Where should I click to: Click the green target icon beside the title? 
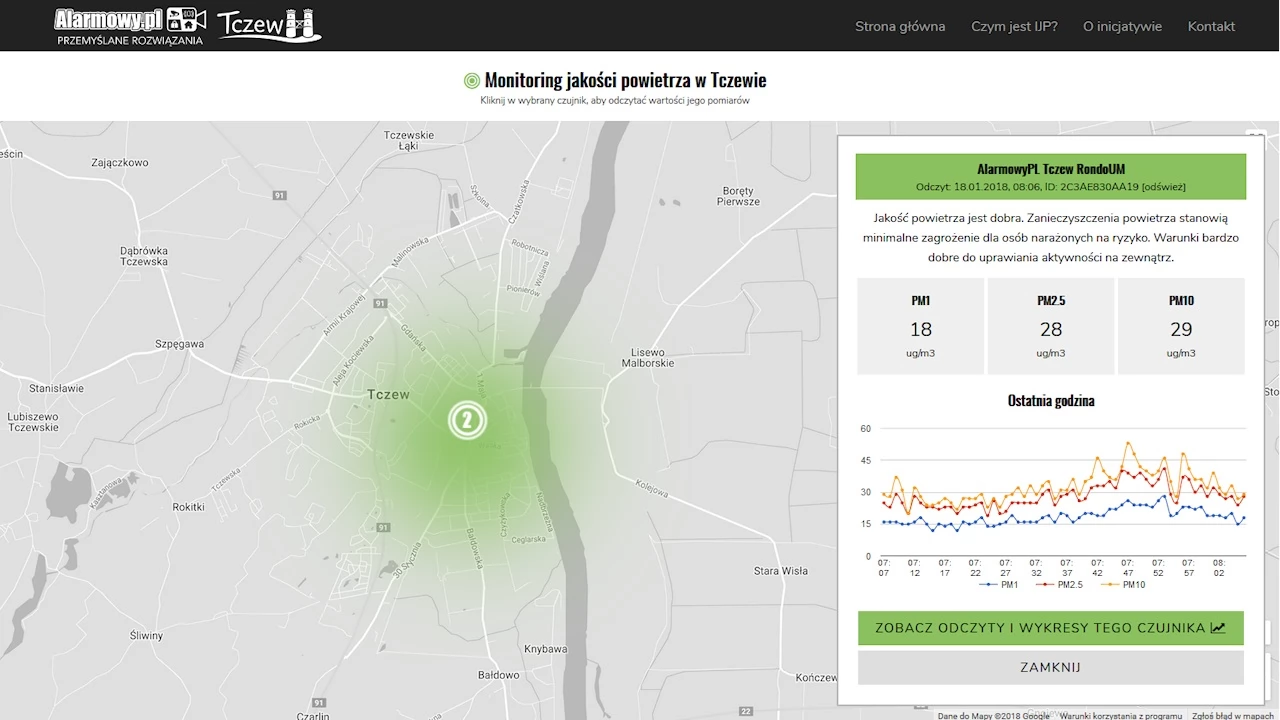click(472, 80)
